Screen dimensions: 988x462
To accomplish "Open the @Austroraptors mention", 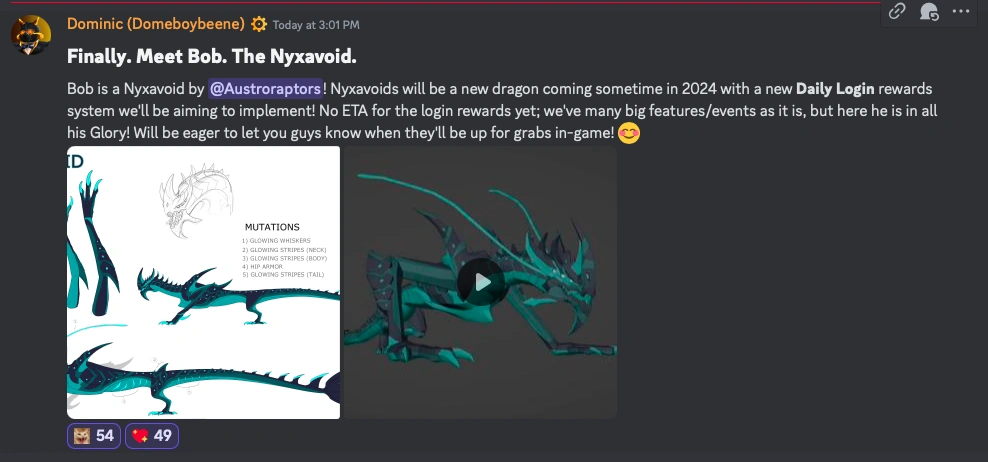I will [265, 89].
